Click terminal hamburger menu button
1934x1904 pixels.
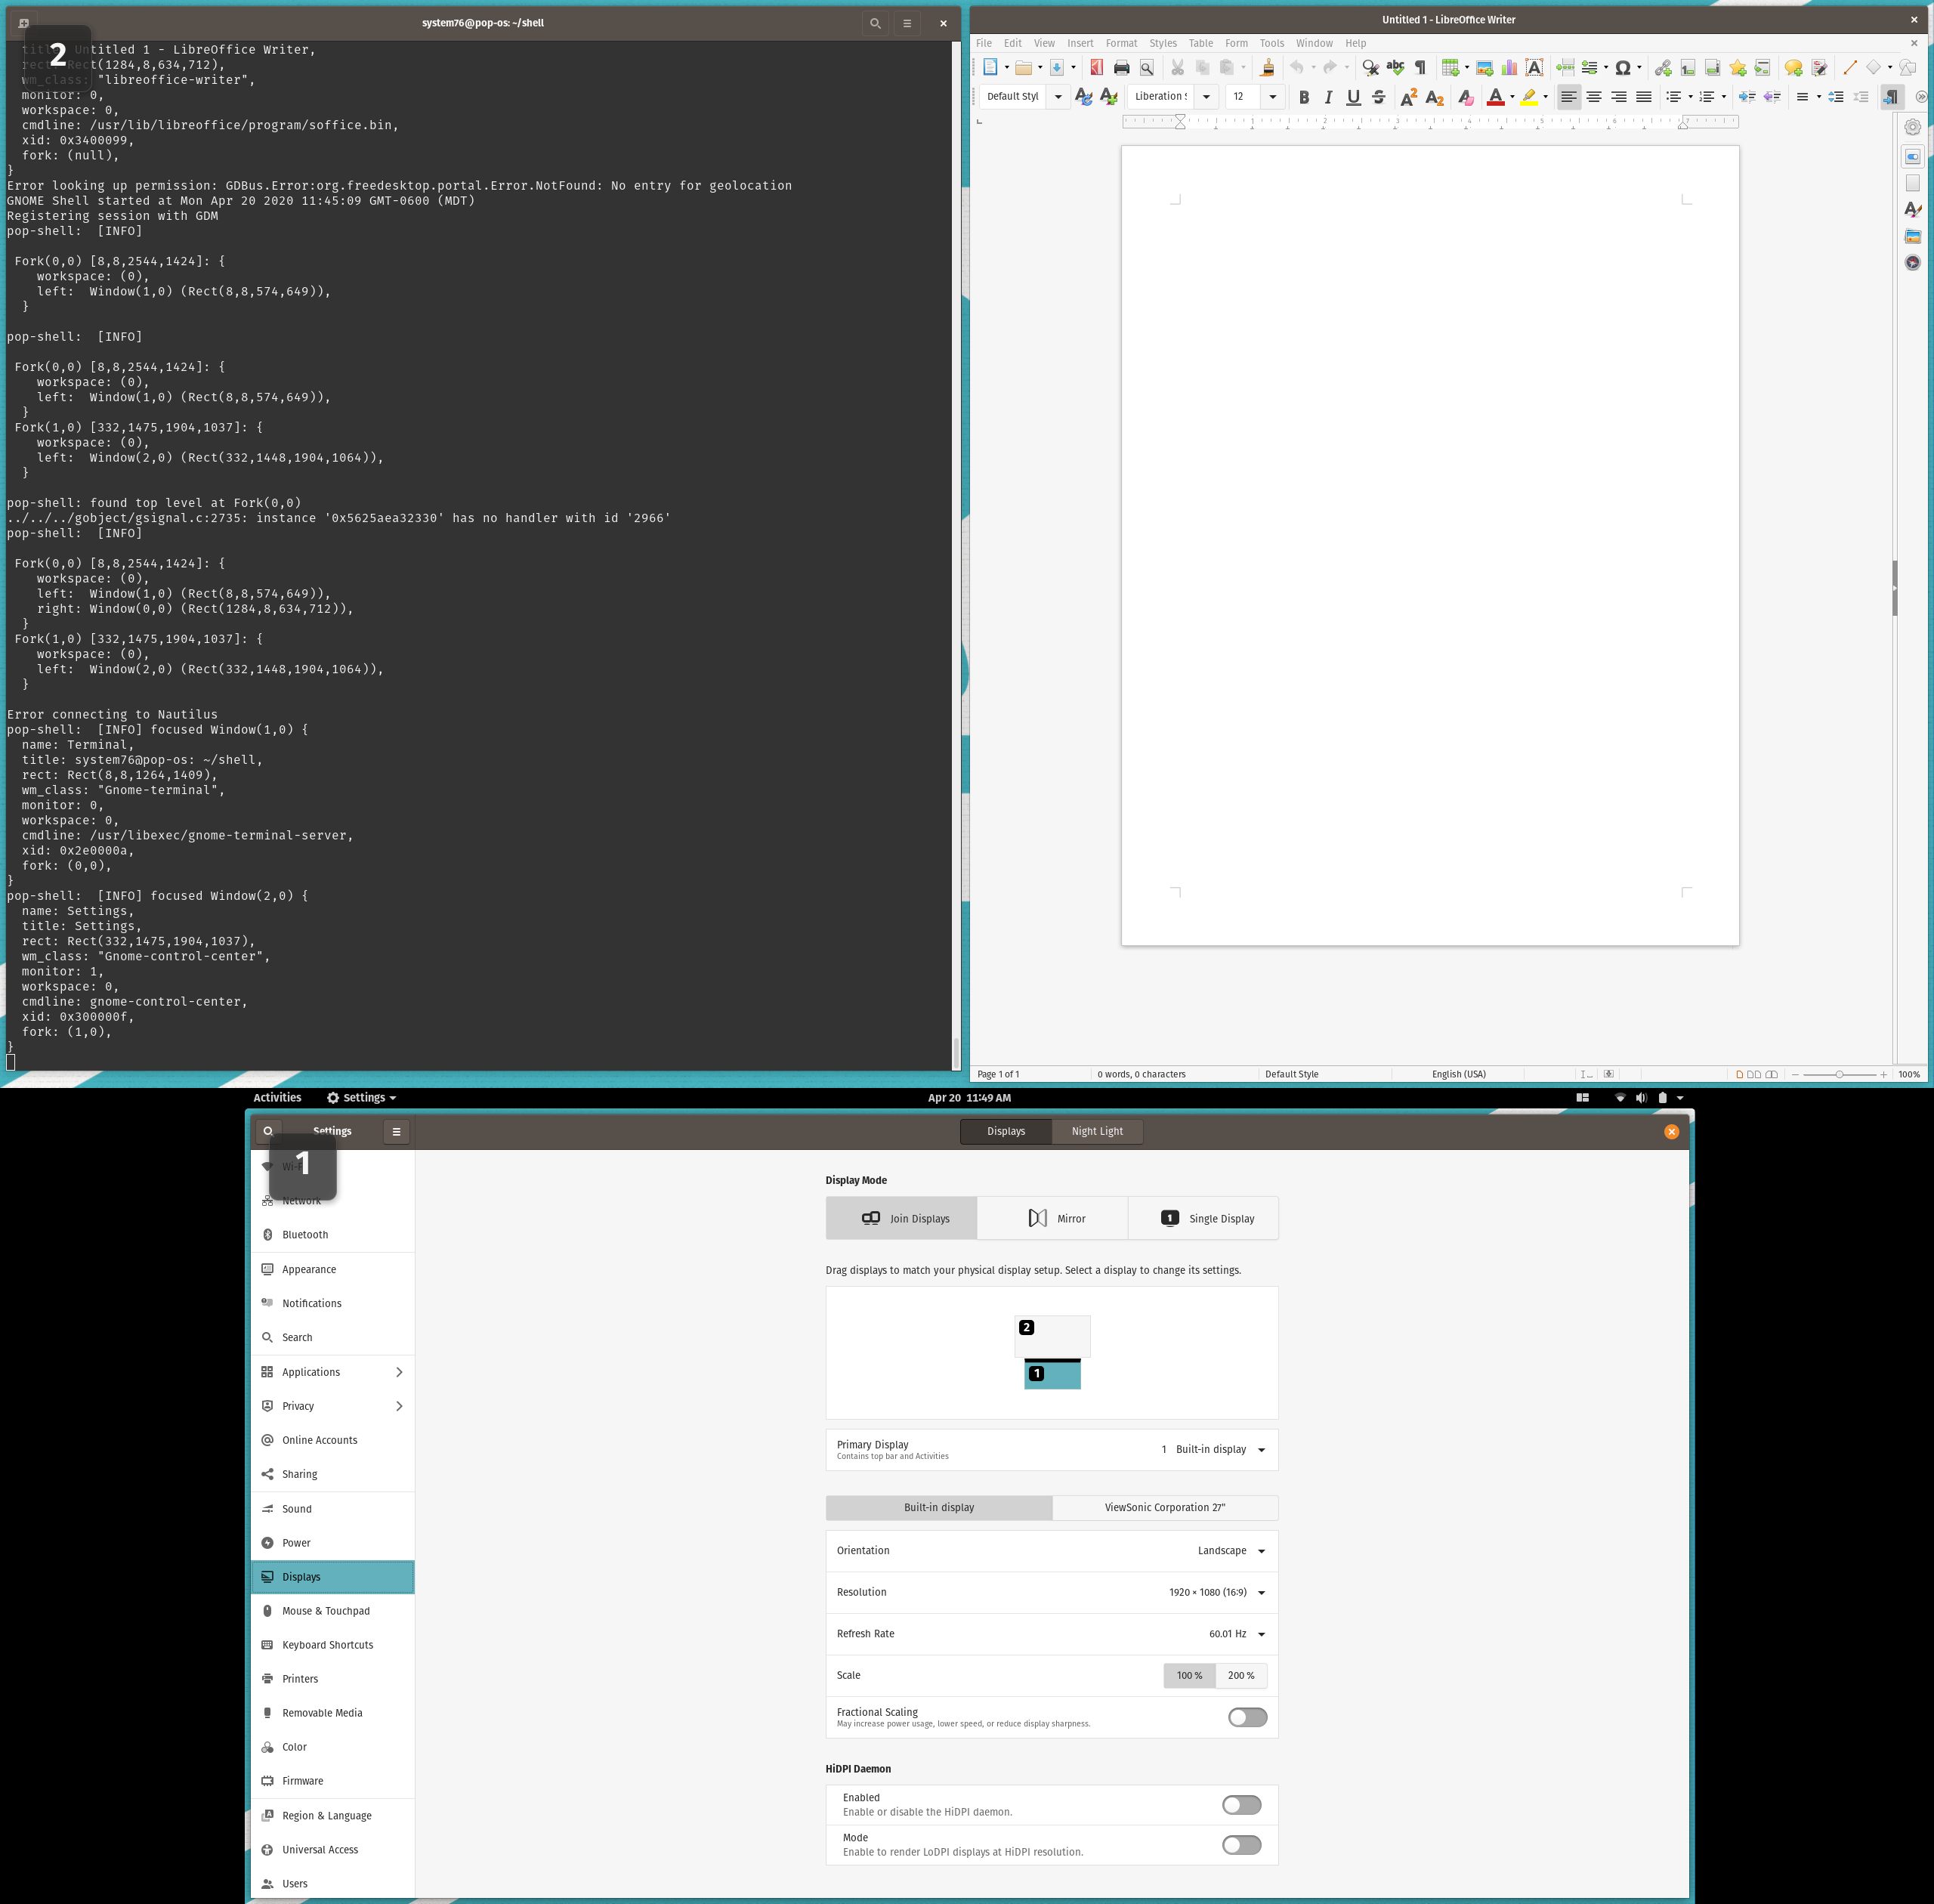click(907, 23)
